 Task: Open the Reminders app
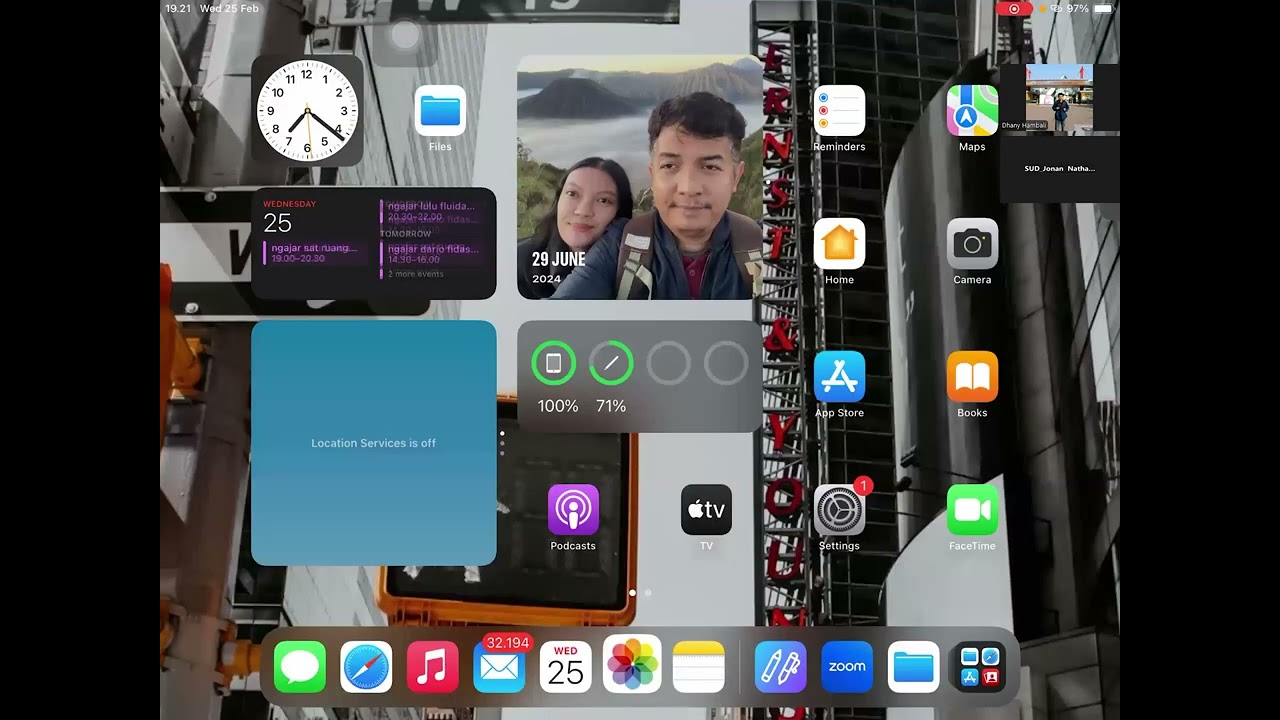pyautogui.click(x=839, y=110)
